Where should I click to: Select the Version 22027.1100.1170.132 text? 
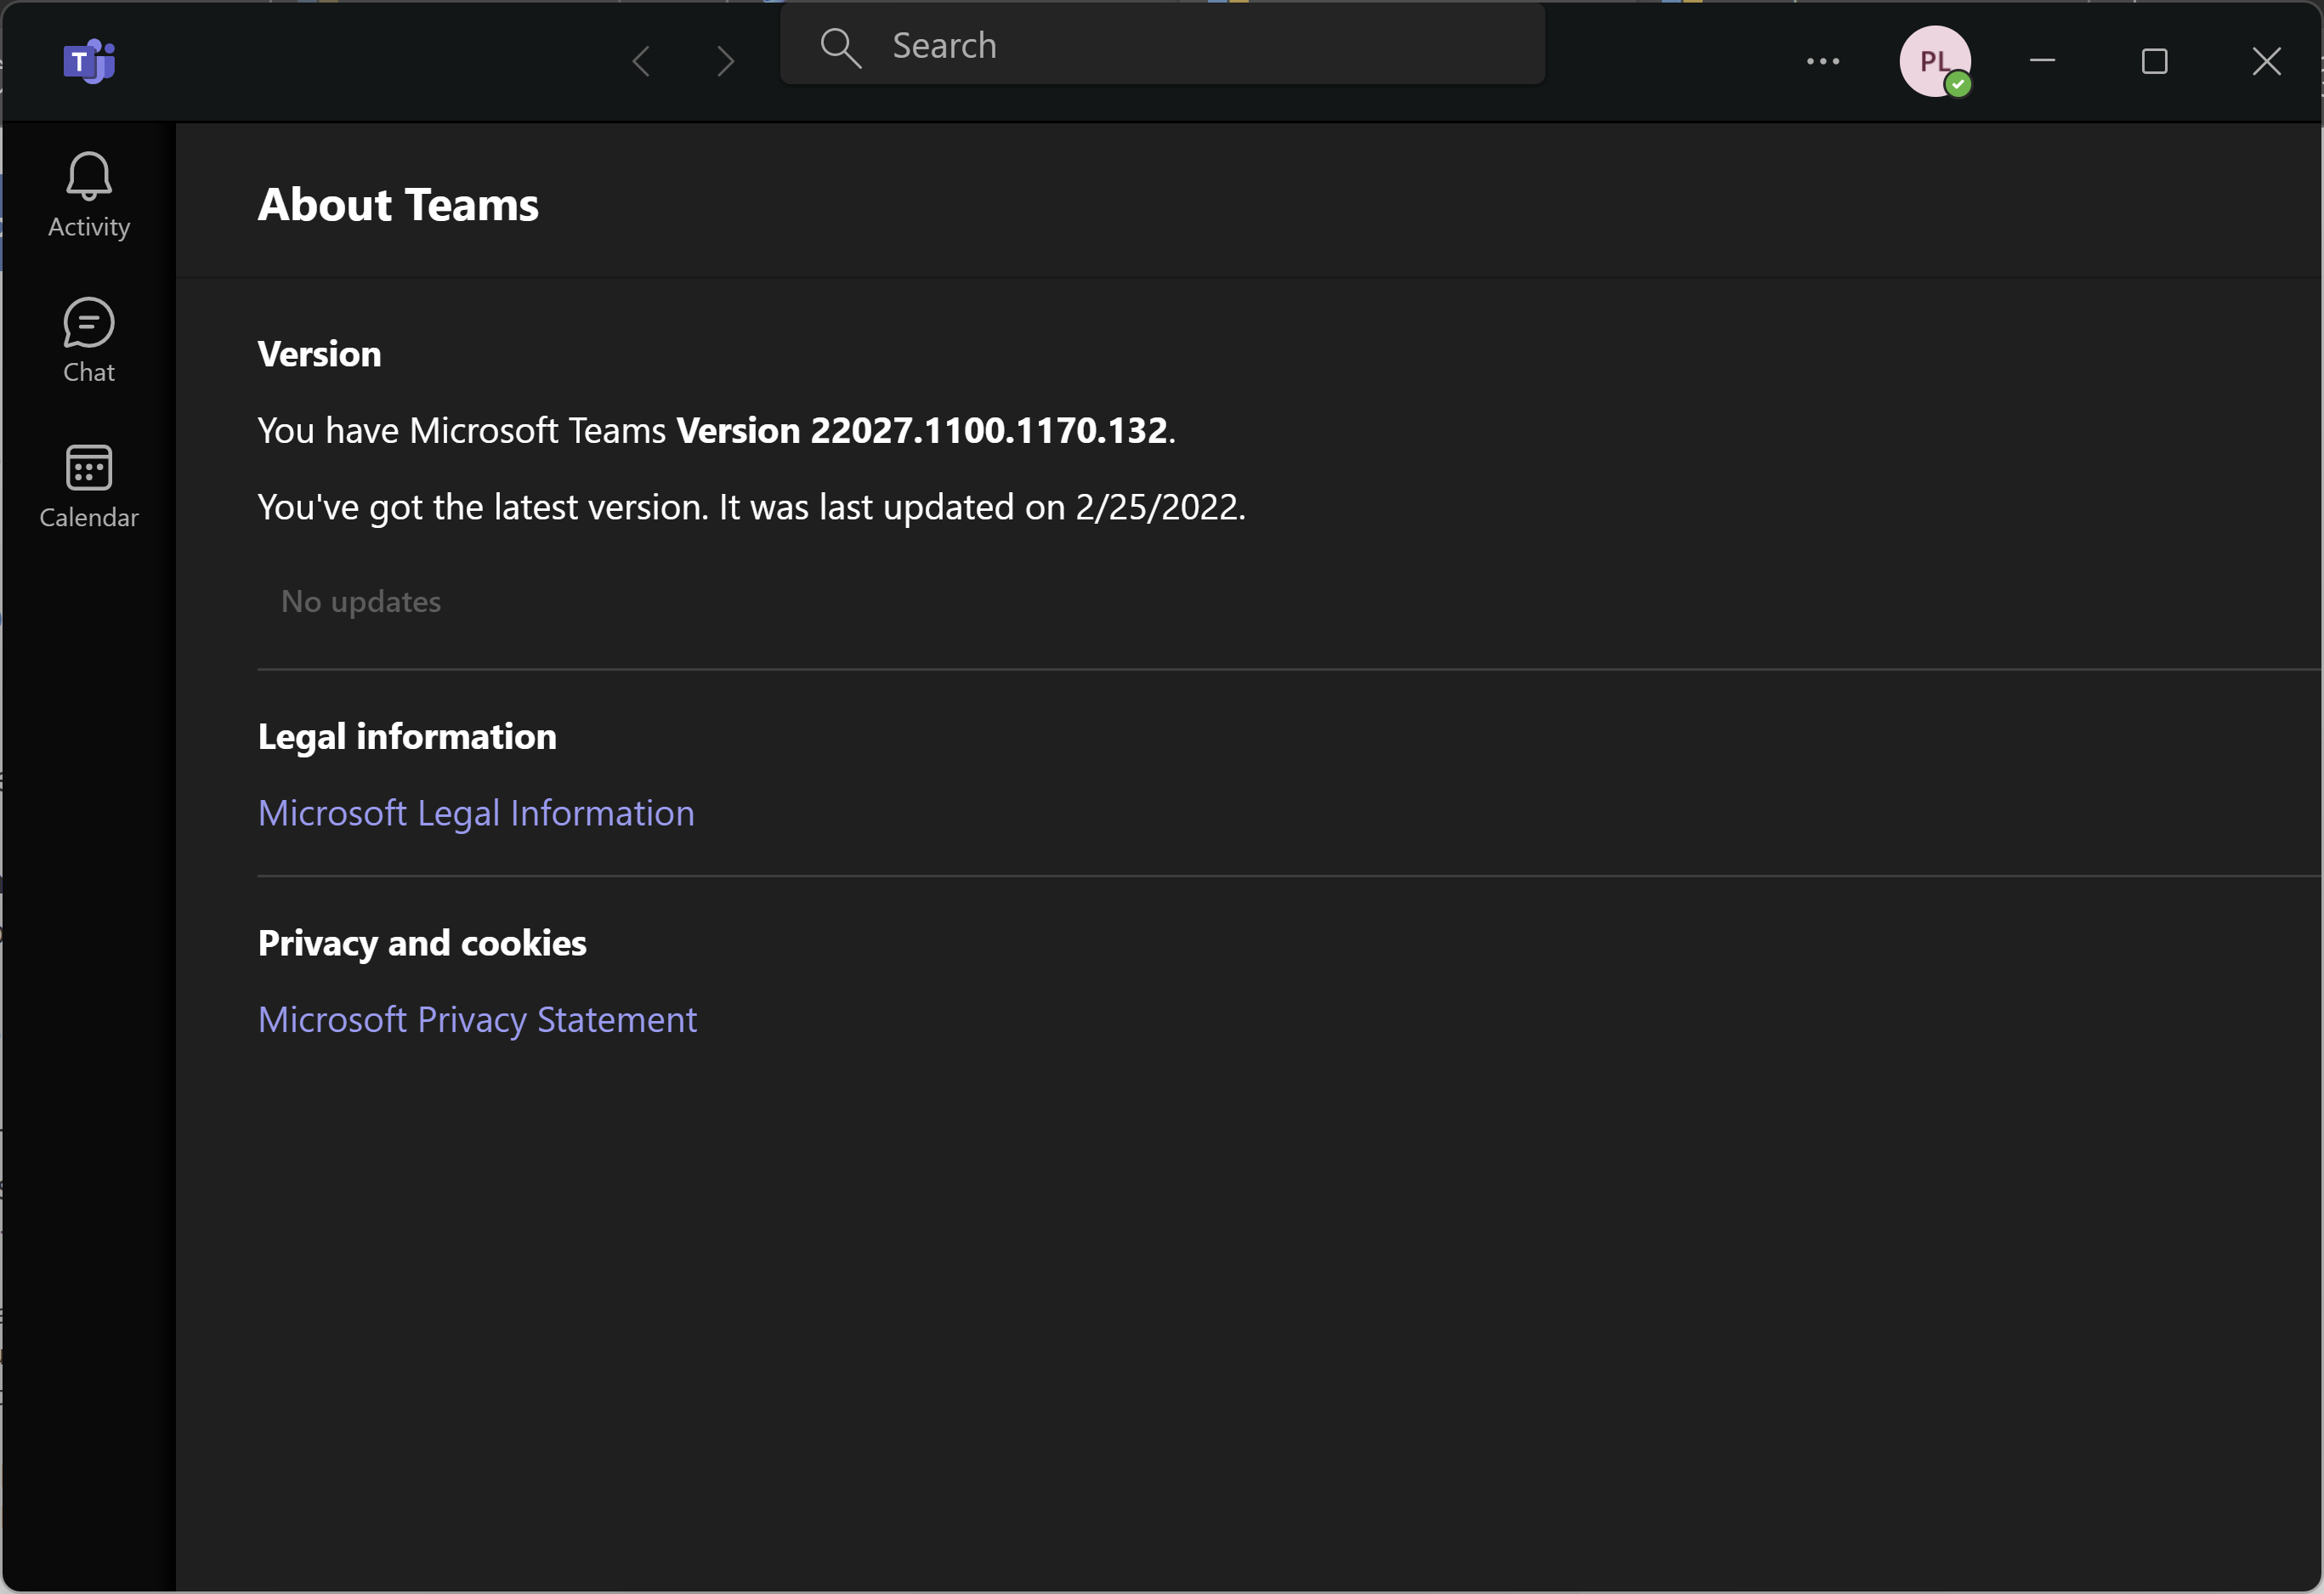922,430
